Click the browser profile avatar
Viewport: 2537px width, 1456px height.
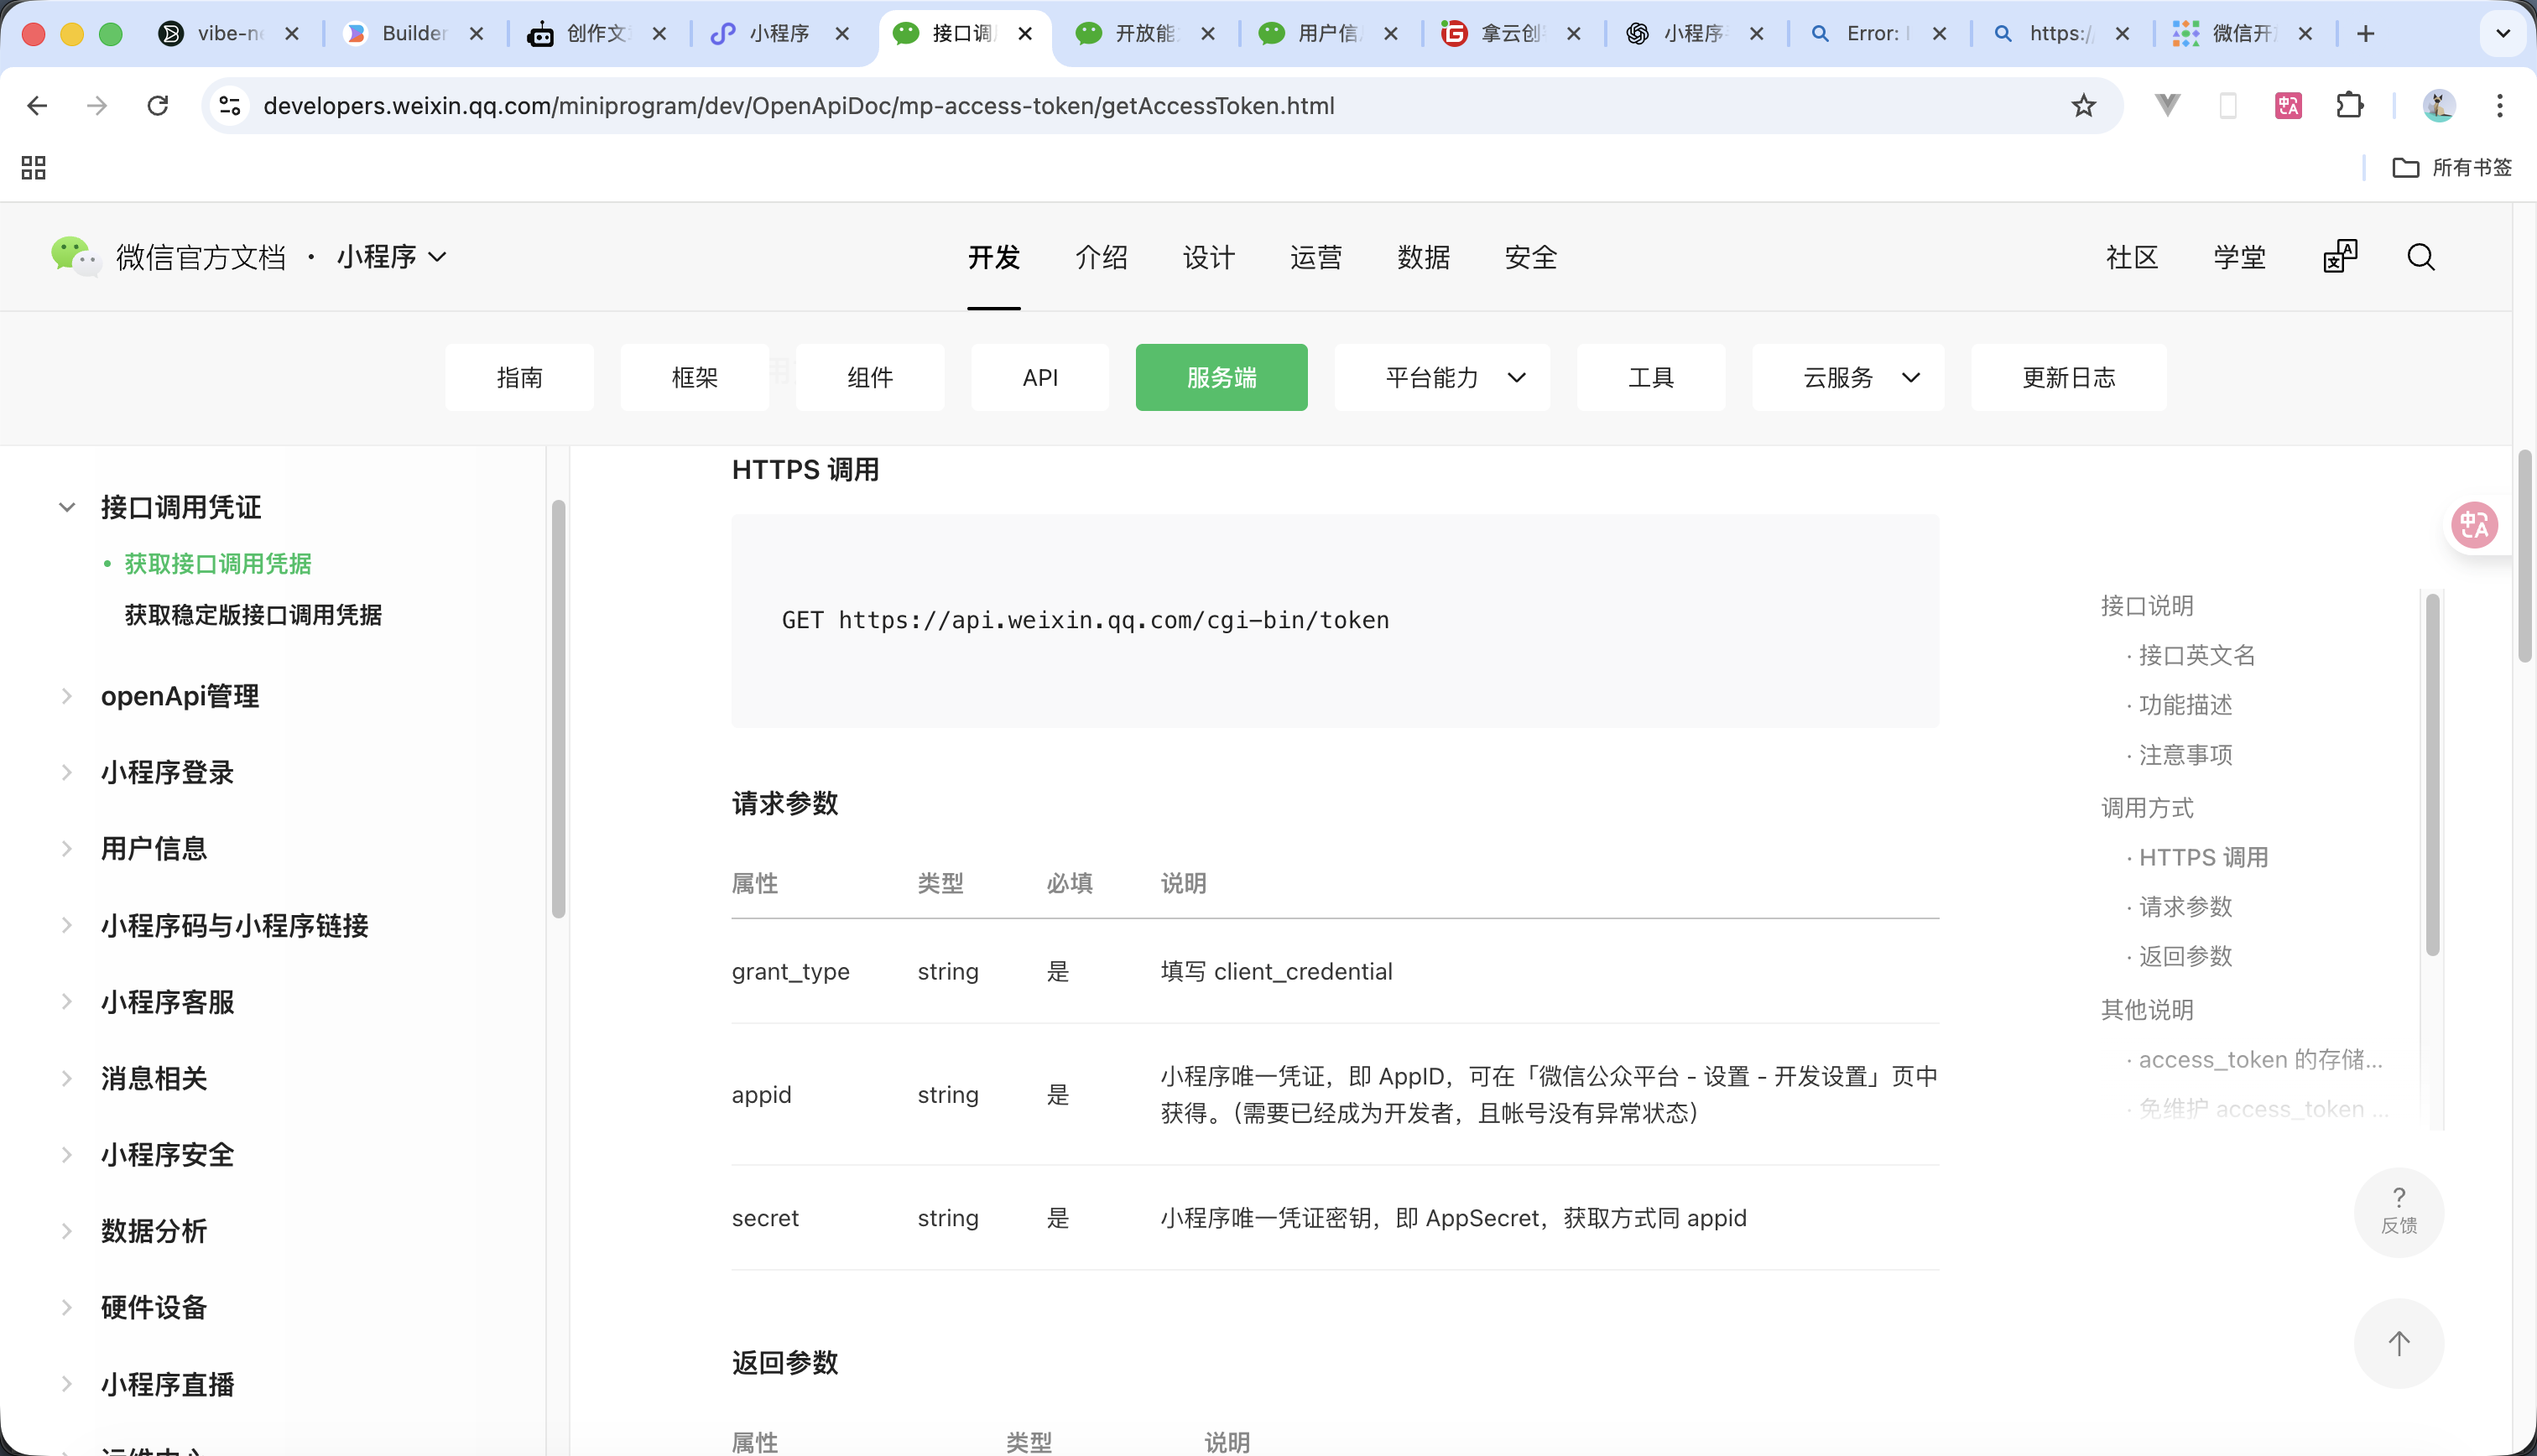(x=2438, y=105)
